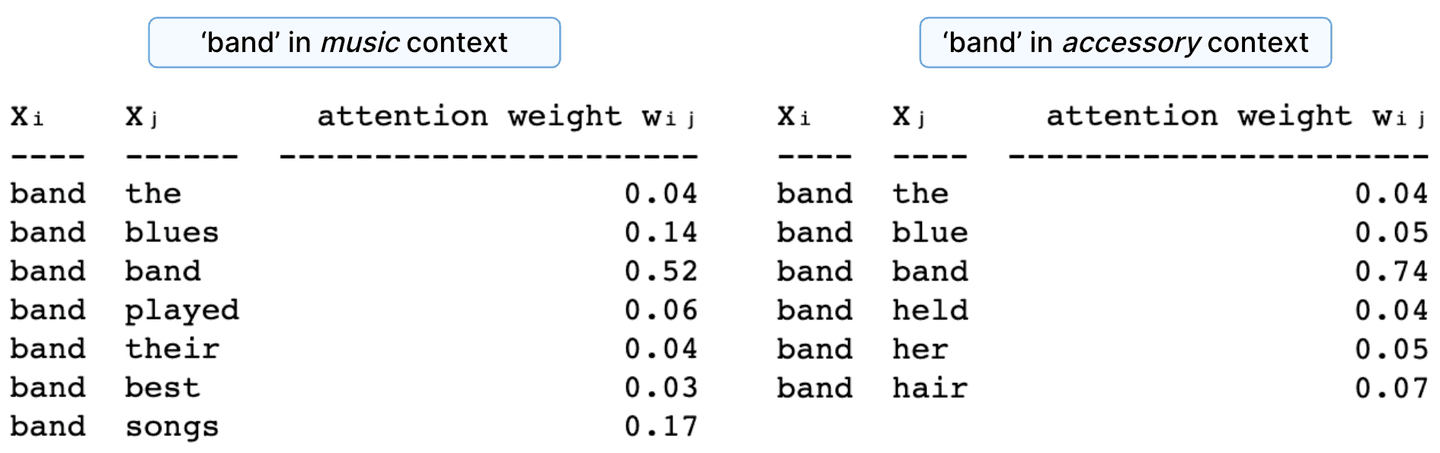1440x453 pixels.
Task: Click the attention weight value 0.74
Action: click(1391, 272)
